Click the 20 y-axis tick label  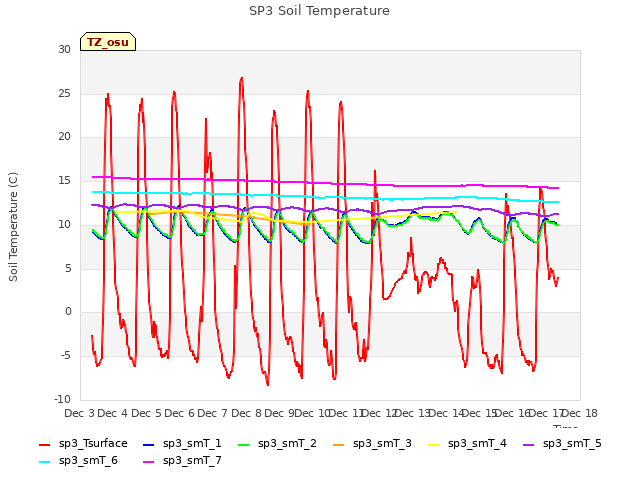[x=64, y=137]
